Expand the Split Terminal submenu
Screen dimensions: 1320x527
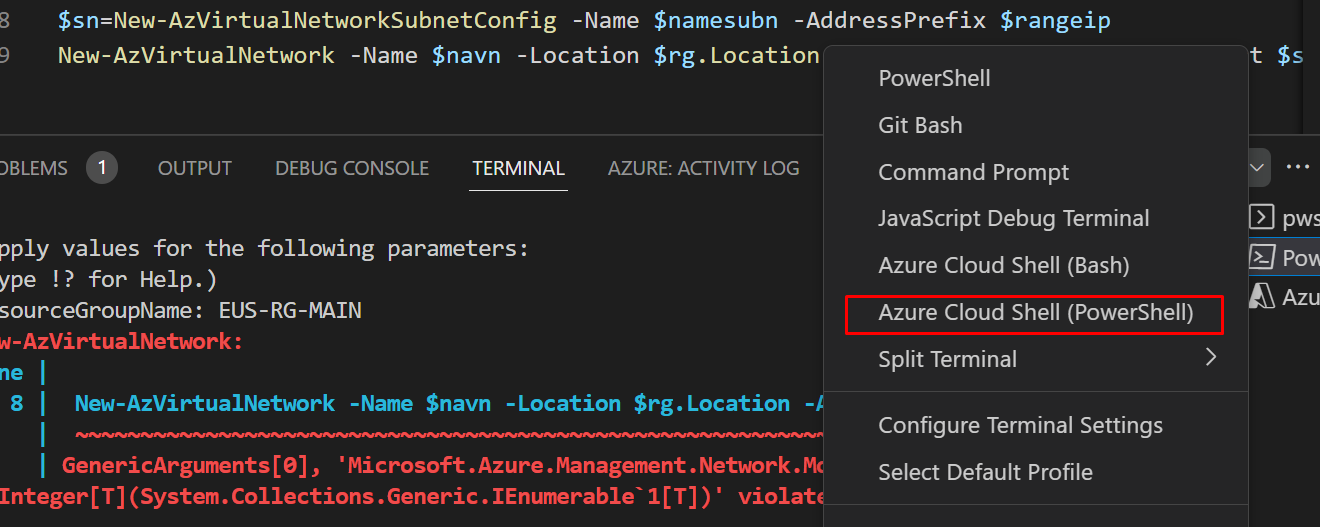click(x=1035, y=358)
